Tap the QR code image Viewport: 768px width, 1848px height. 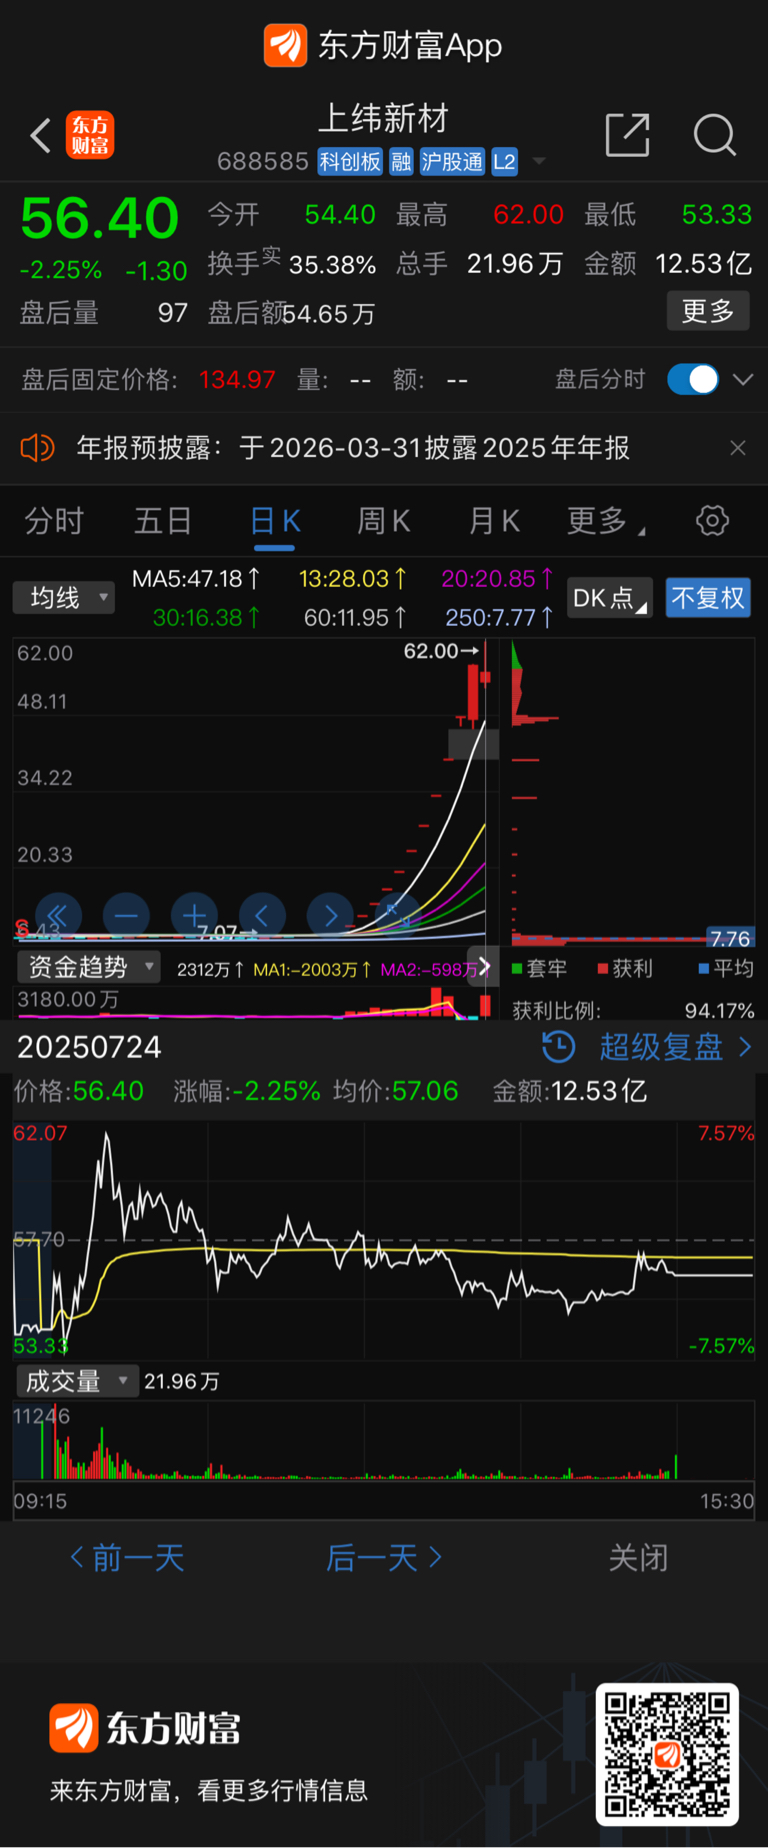(x=667, y=1754)
